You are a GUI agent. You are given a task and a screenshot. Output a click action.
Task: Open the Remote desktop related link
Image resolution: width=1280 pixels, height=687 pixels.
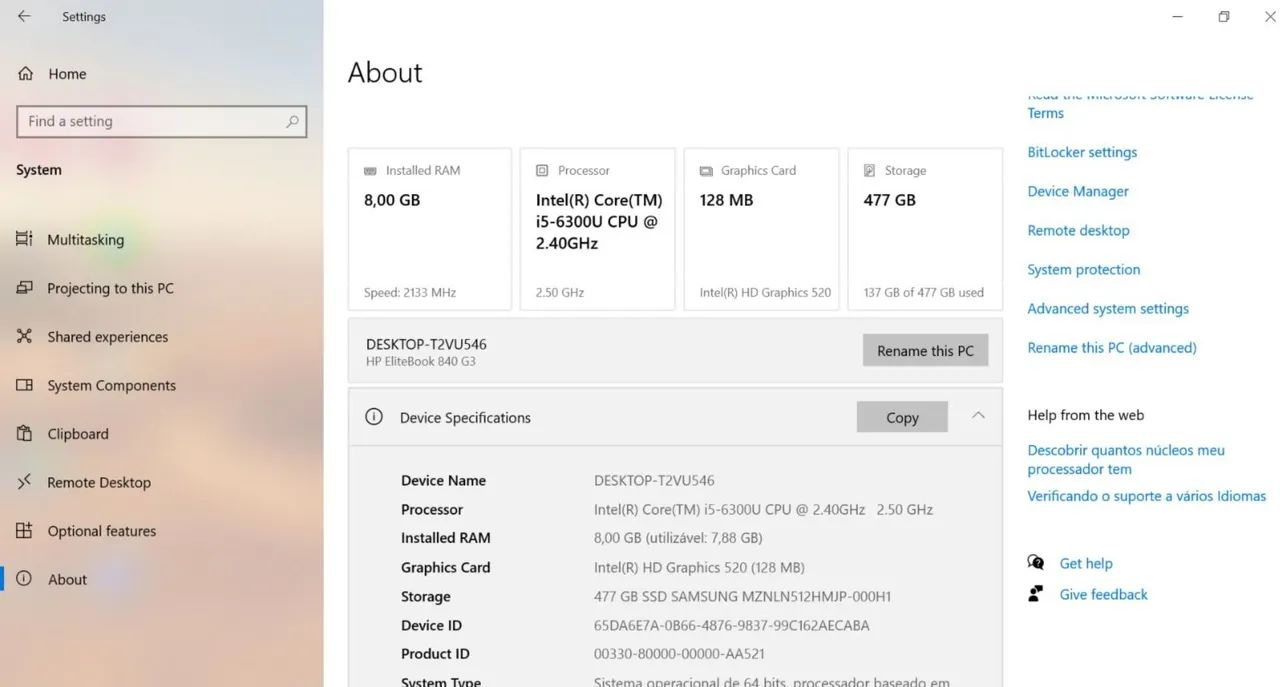[x=1078, y=230]
